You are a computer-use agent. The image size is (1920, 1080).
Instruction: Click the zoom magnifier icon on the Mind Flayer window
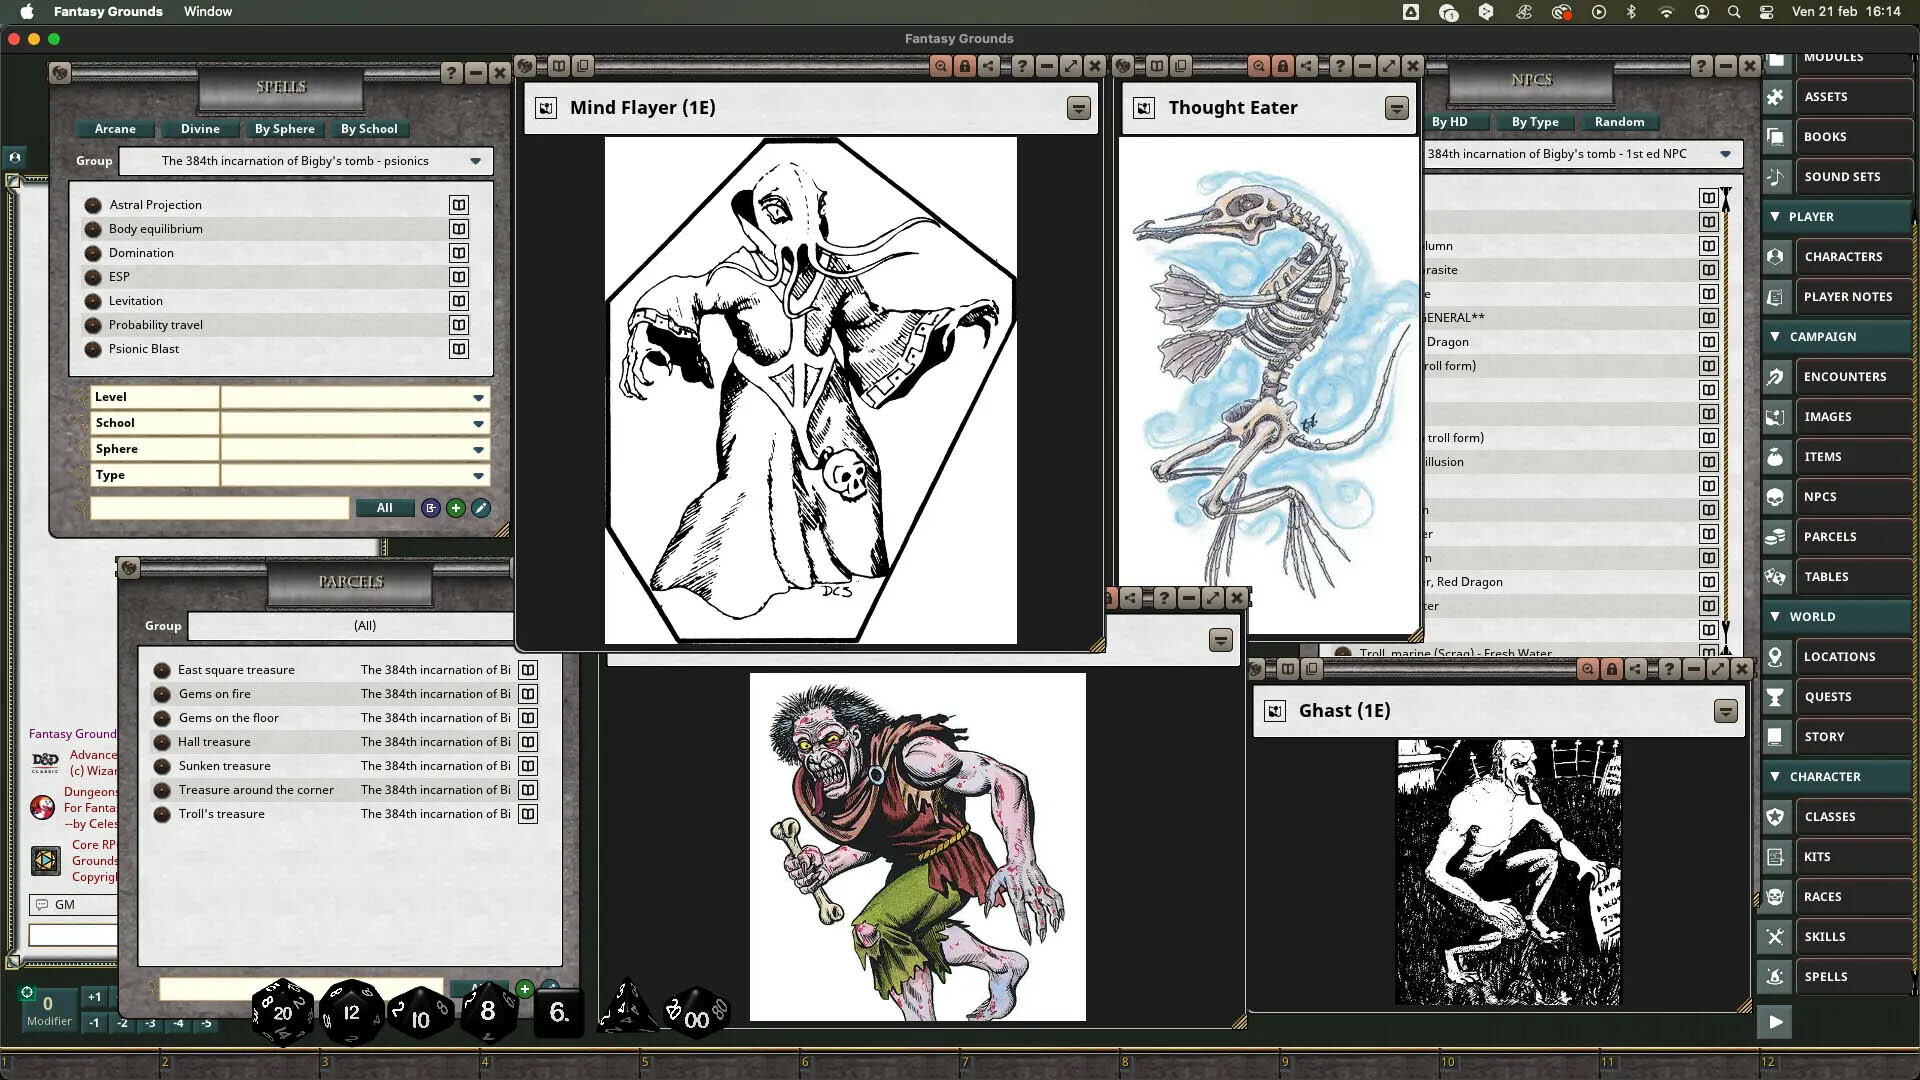[x=941, y=65]
